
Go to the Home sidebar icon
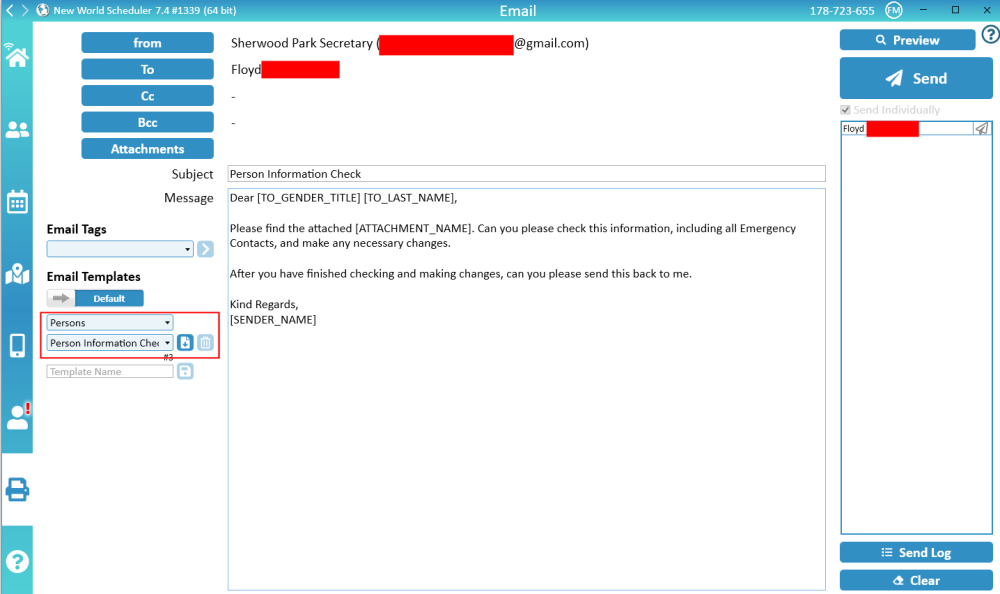(x=16, y=56)
